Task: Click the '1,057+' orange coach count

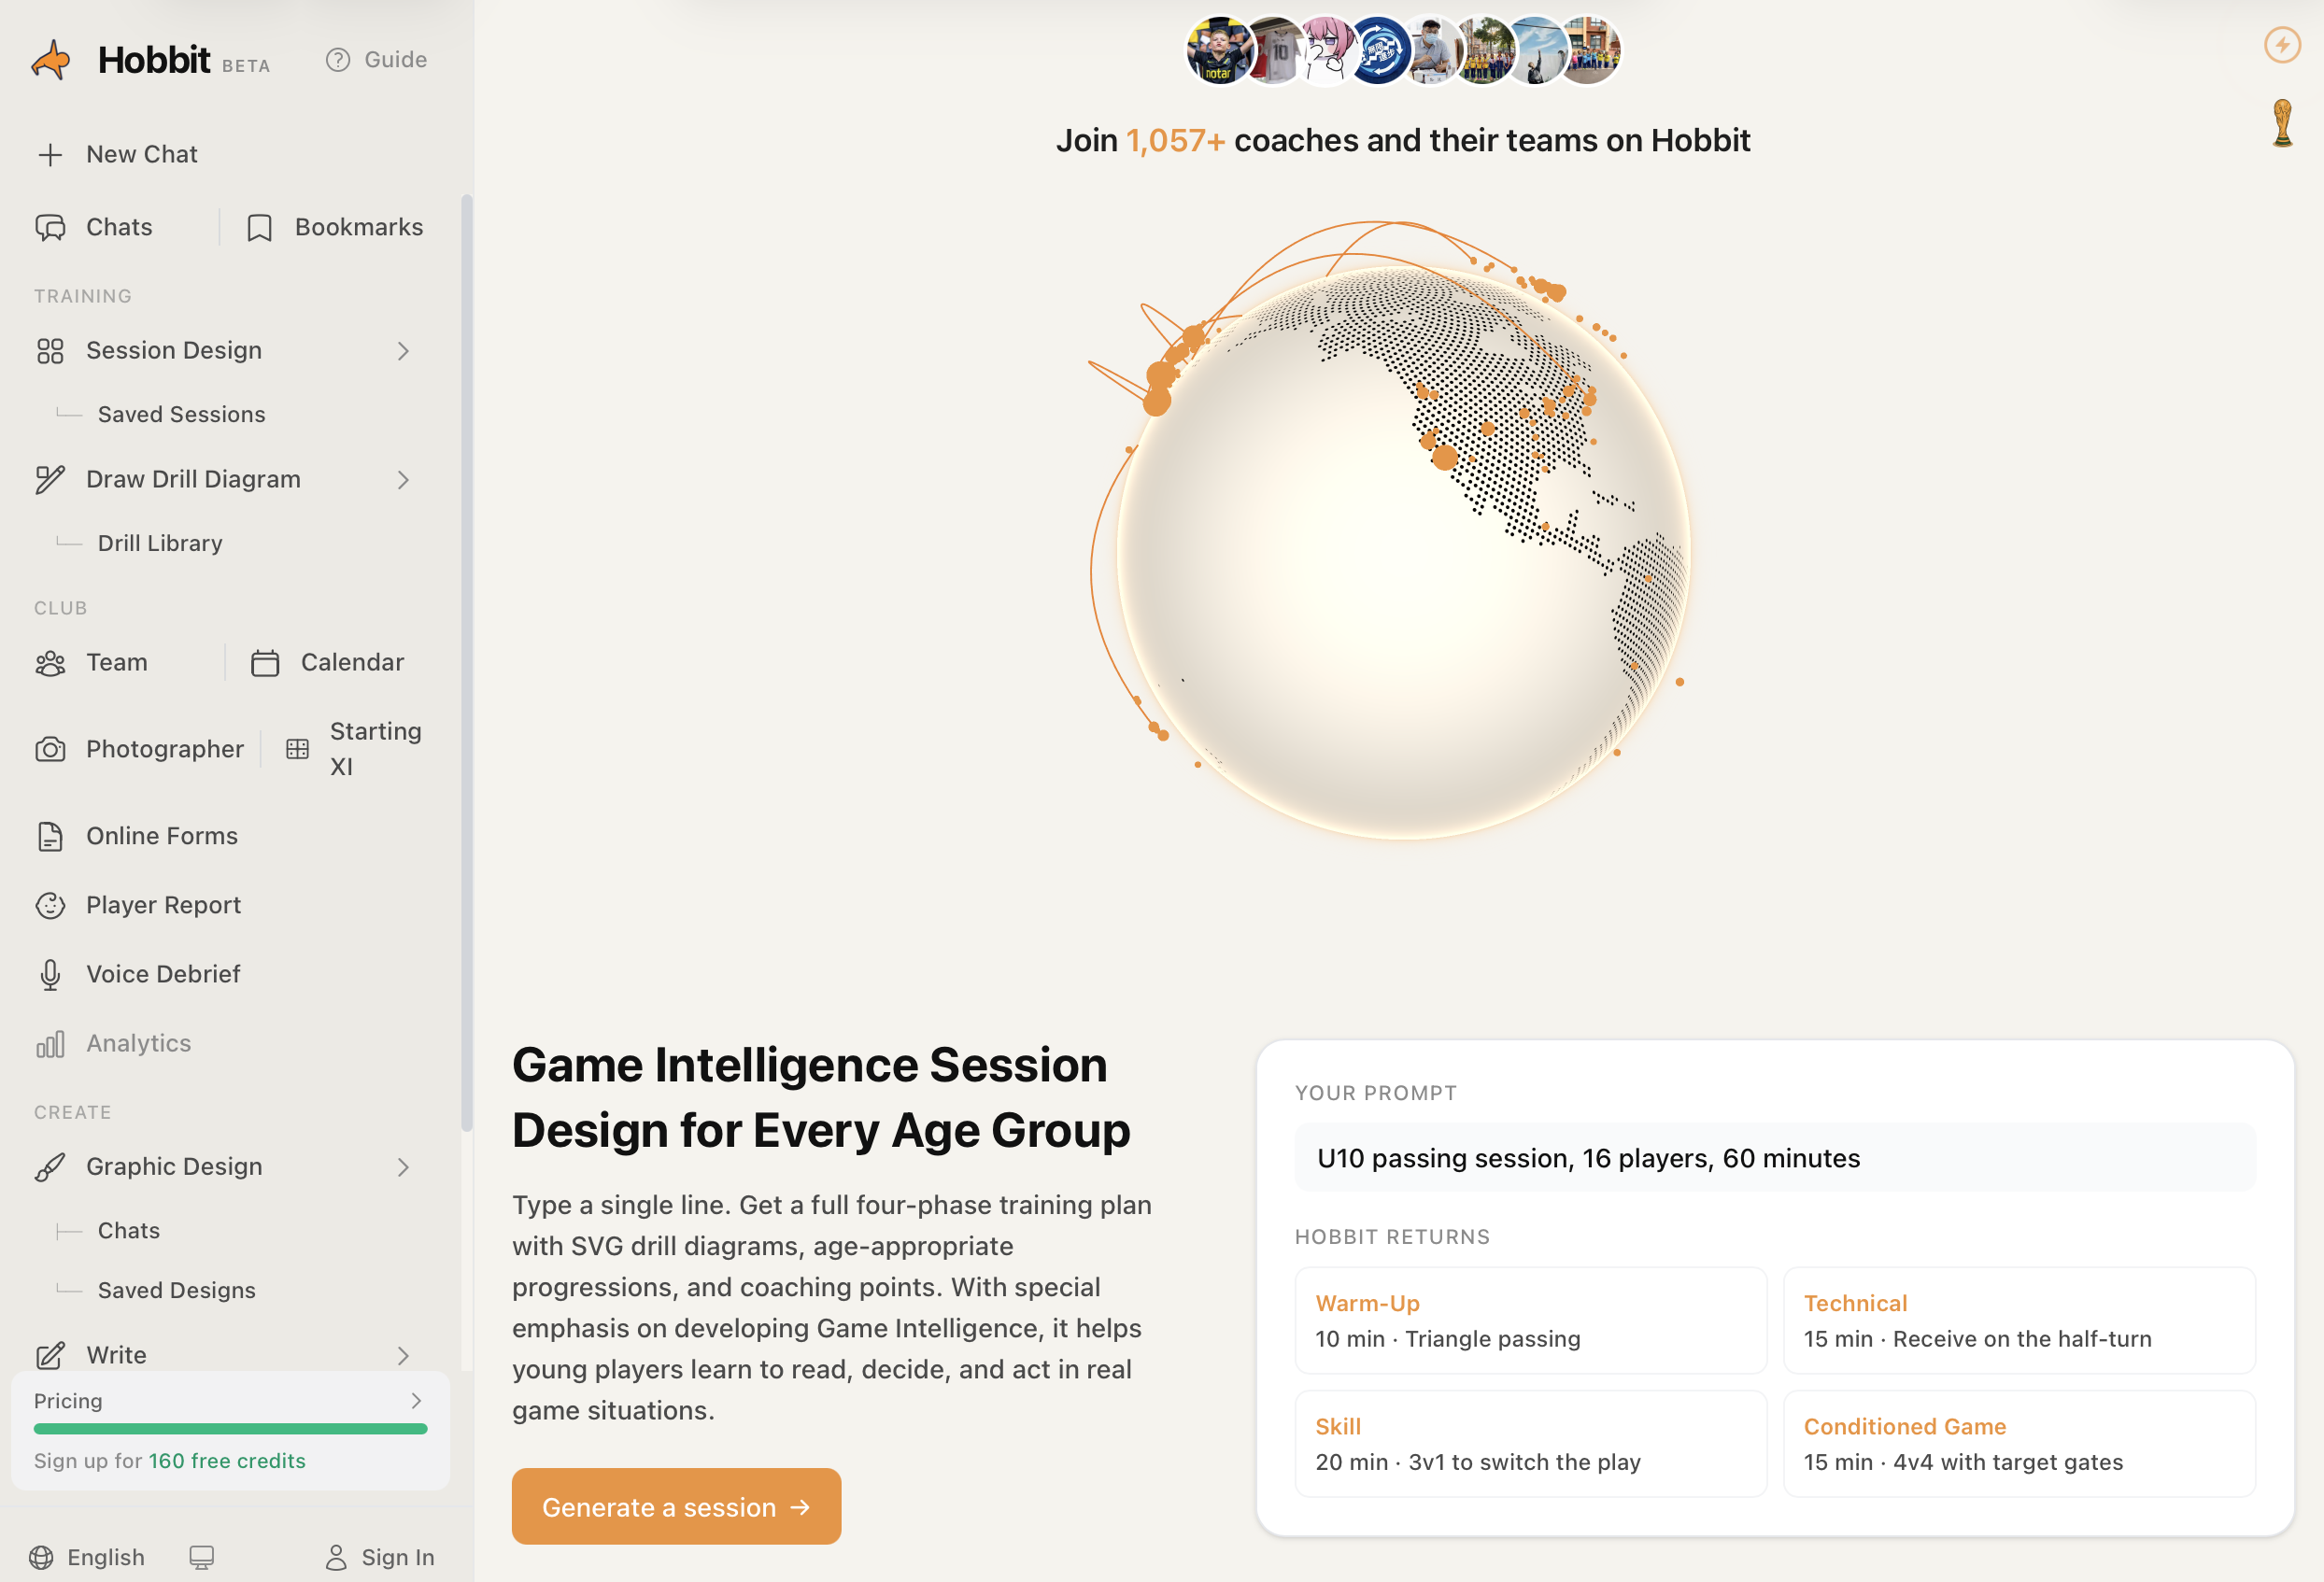Action: pyautogui.click(x=1176, y=141)
